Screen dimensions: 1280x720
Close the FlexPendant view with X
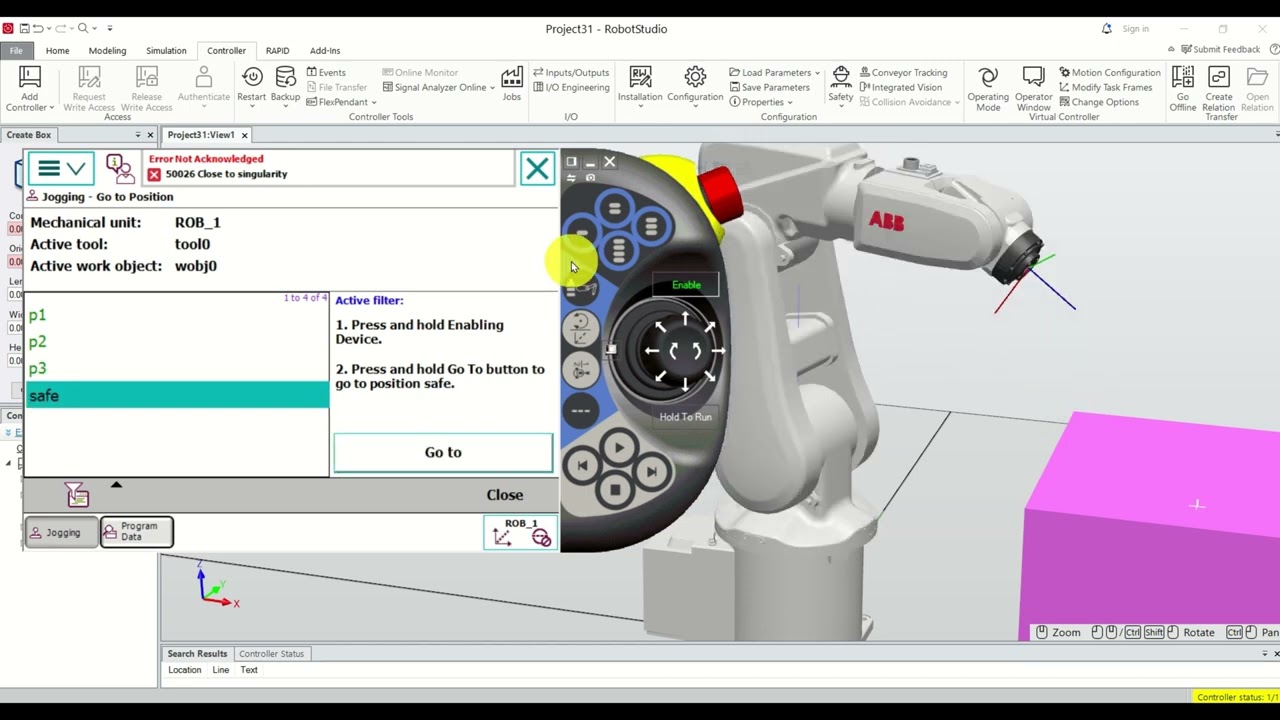[x=537, y=169]
